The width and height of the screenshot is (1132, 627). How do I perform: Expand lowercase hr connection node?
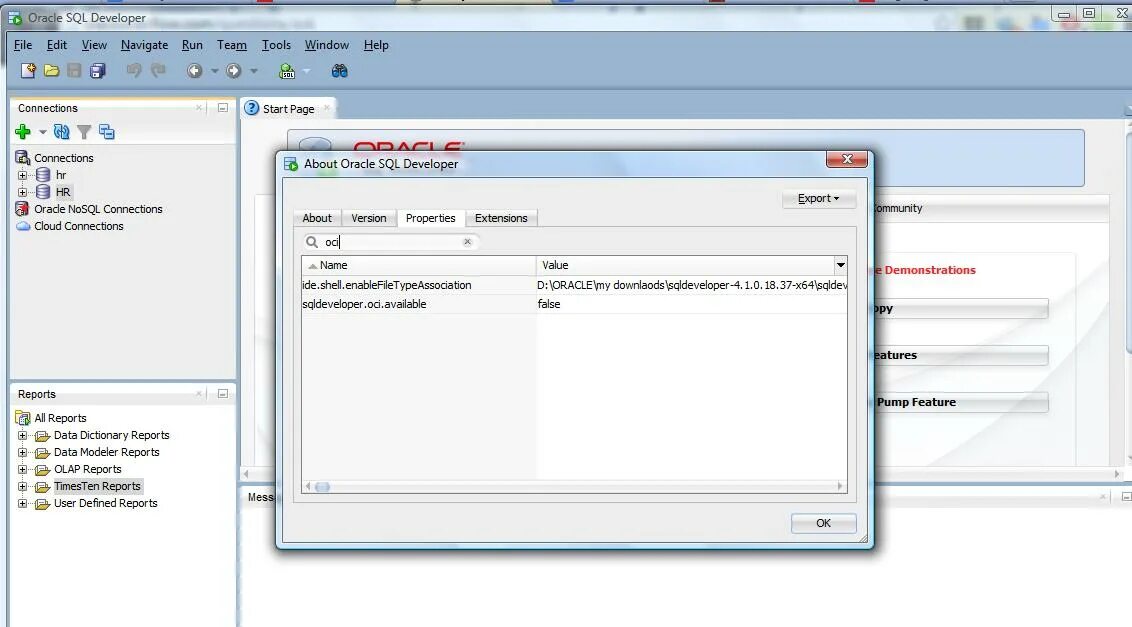point(22,175)
